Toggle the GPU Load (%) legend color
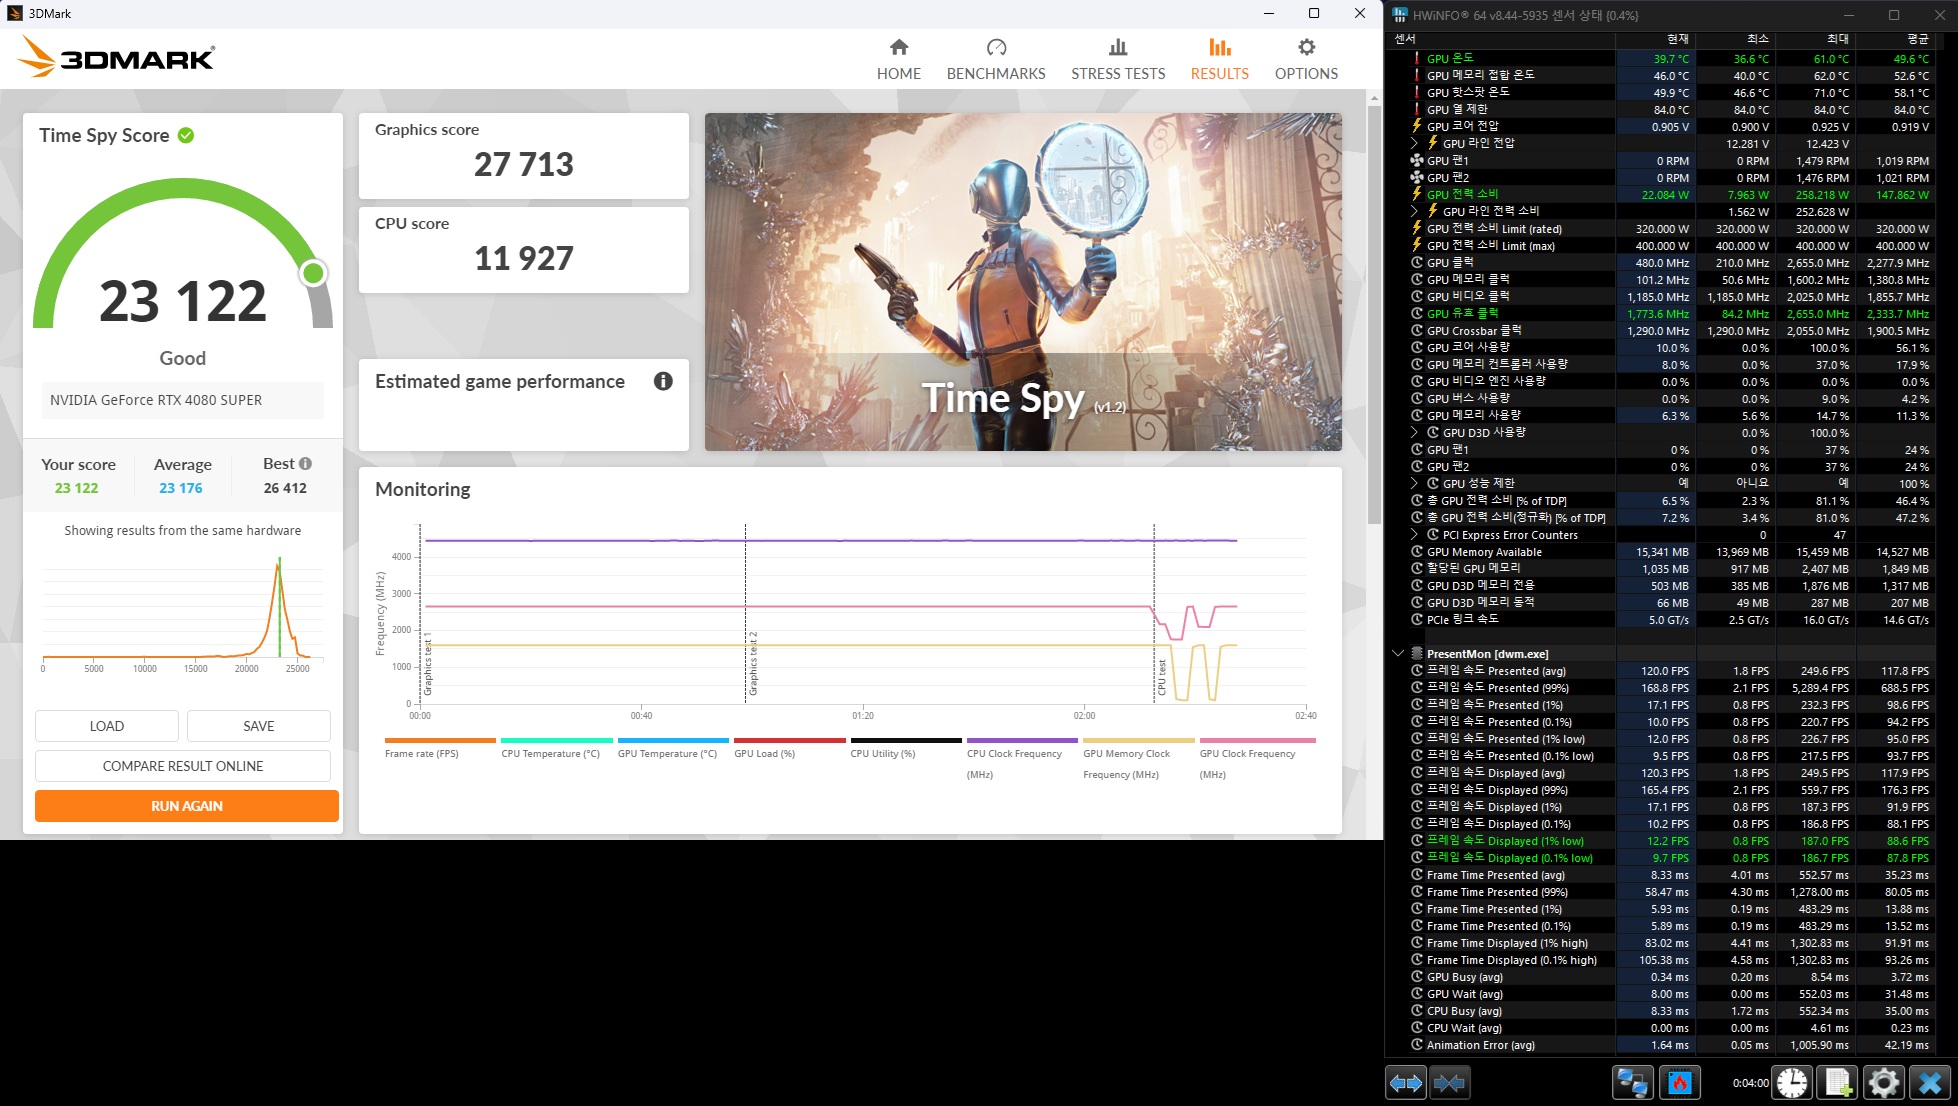1958x1106 pixels. pos(789,741)
